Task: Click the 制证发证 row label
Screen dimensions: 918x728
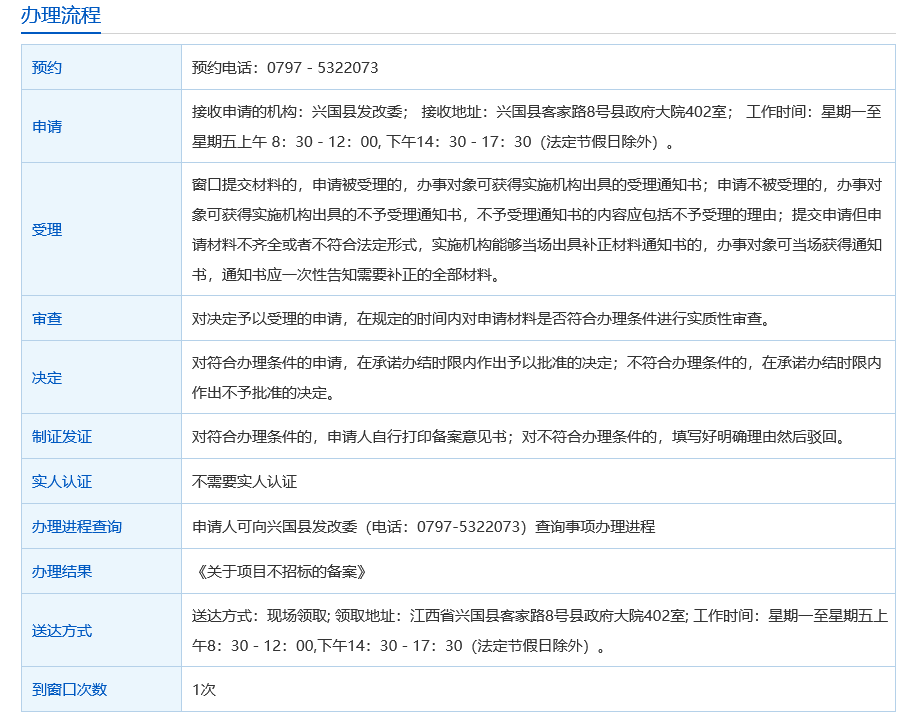Action: click(x=62, y=437)
